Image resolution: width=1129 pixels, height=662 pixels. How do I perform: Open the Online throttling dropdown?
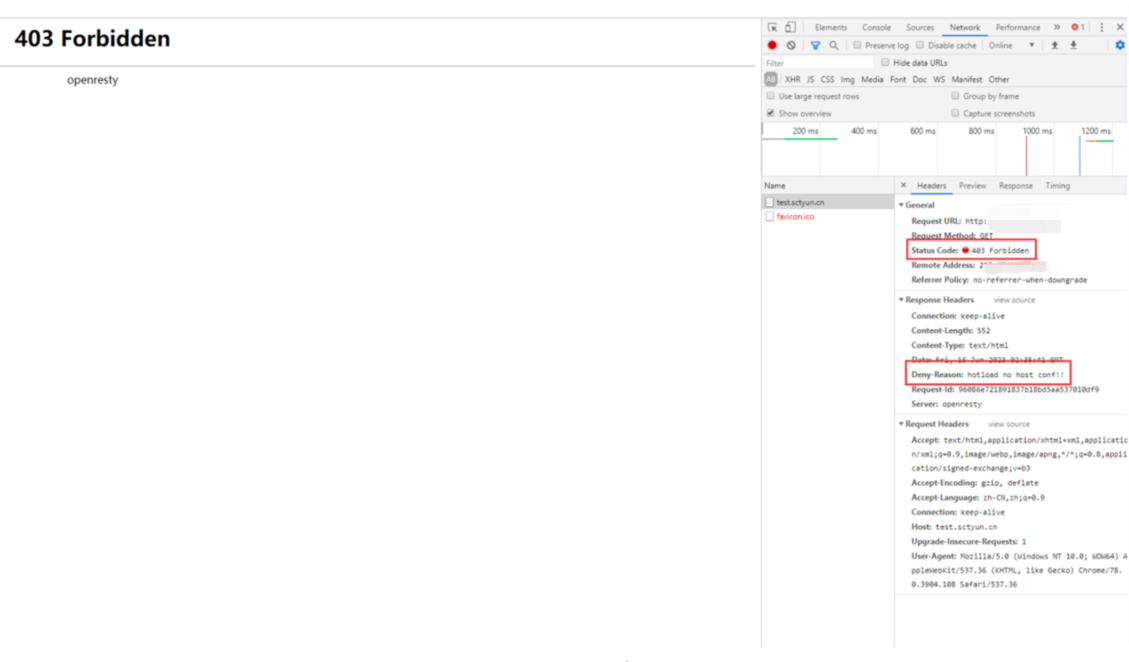pyautogui.click(x=1012, y=45)
